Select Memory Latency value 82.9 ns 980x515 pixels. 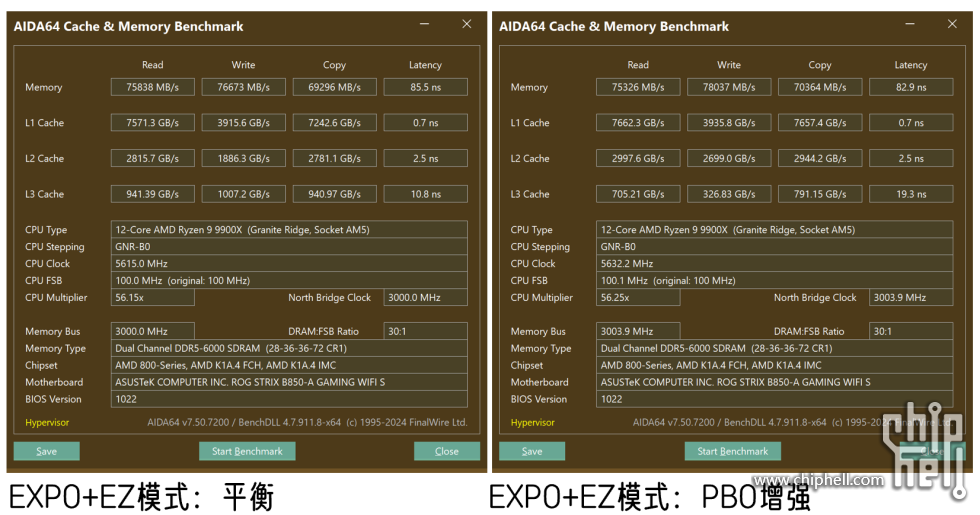(911, 87)
